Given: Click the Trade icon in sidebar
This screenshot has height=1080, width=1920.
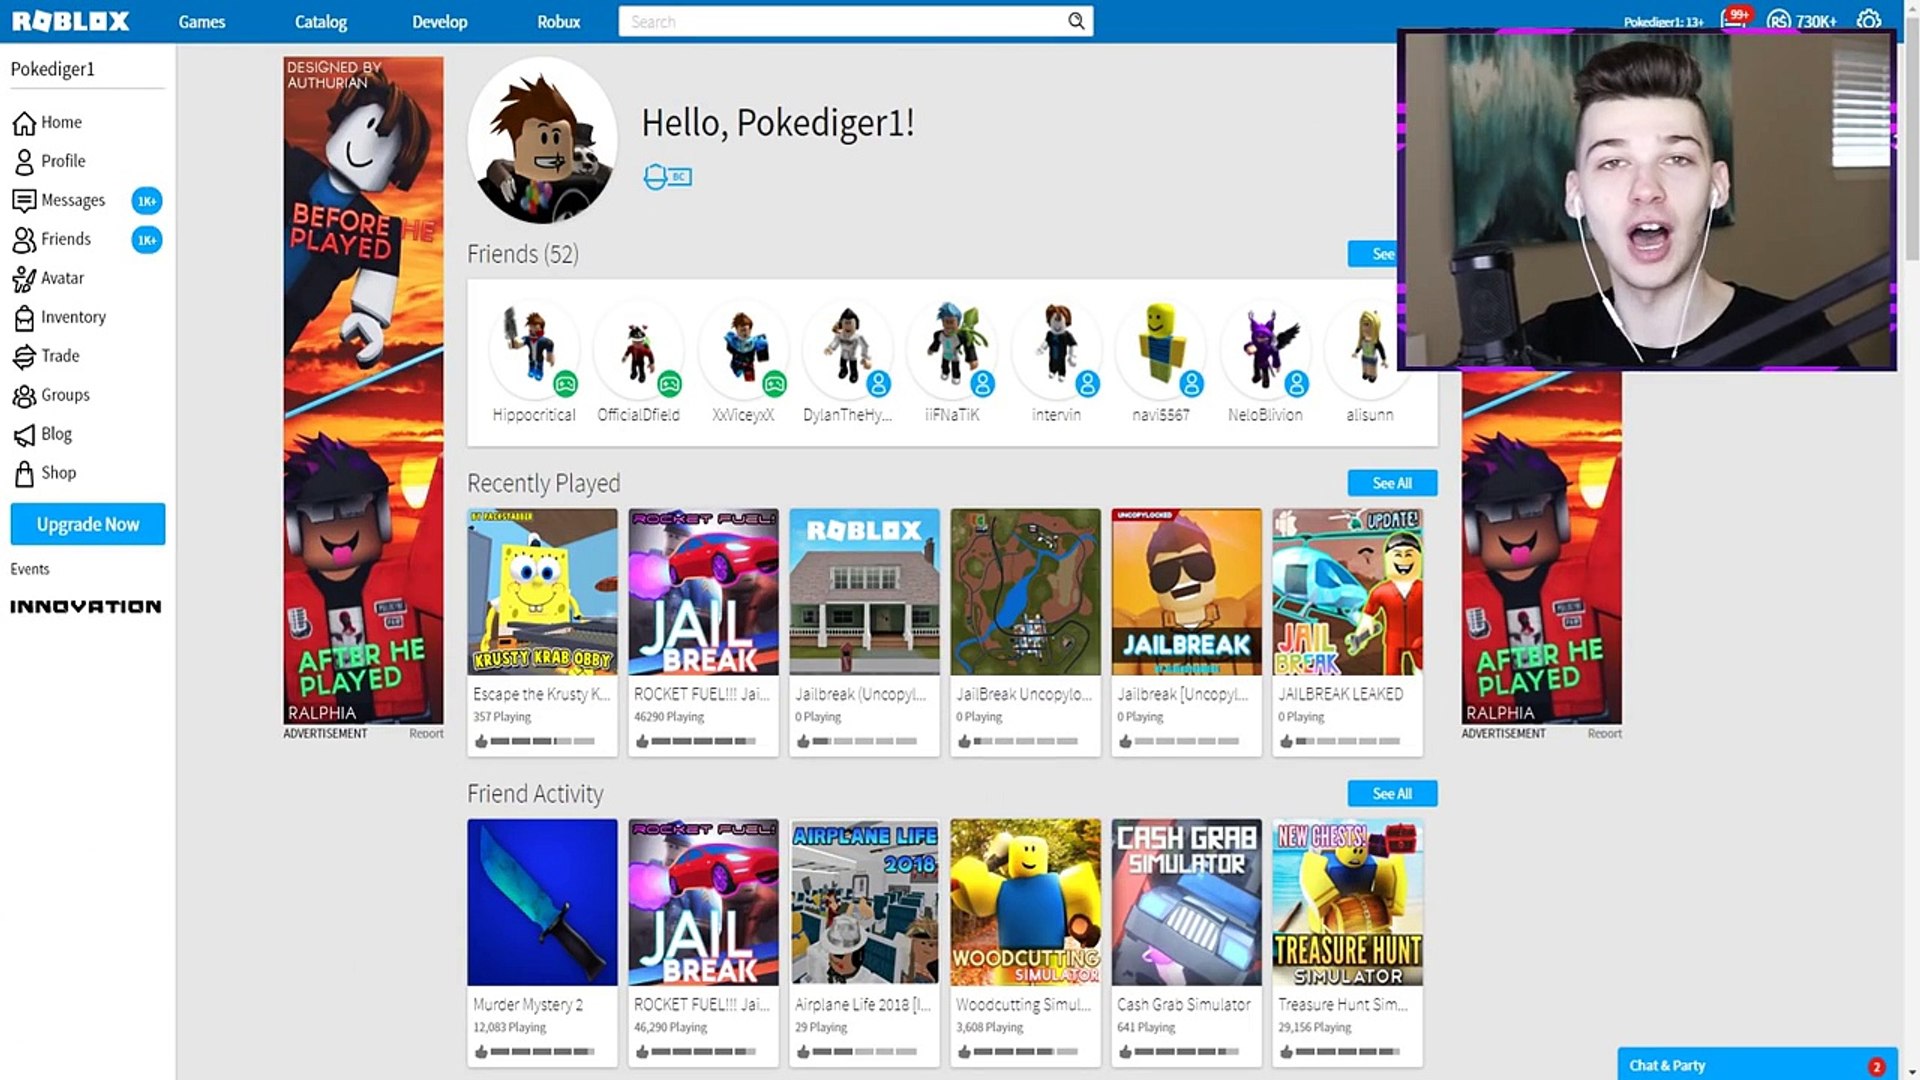Looking at the screenshot, I should (x=24, y=357).
